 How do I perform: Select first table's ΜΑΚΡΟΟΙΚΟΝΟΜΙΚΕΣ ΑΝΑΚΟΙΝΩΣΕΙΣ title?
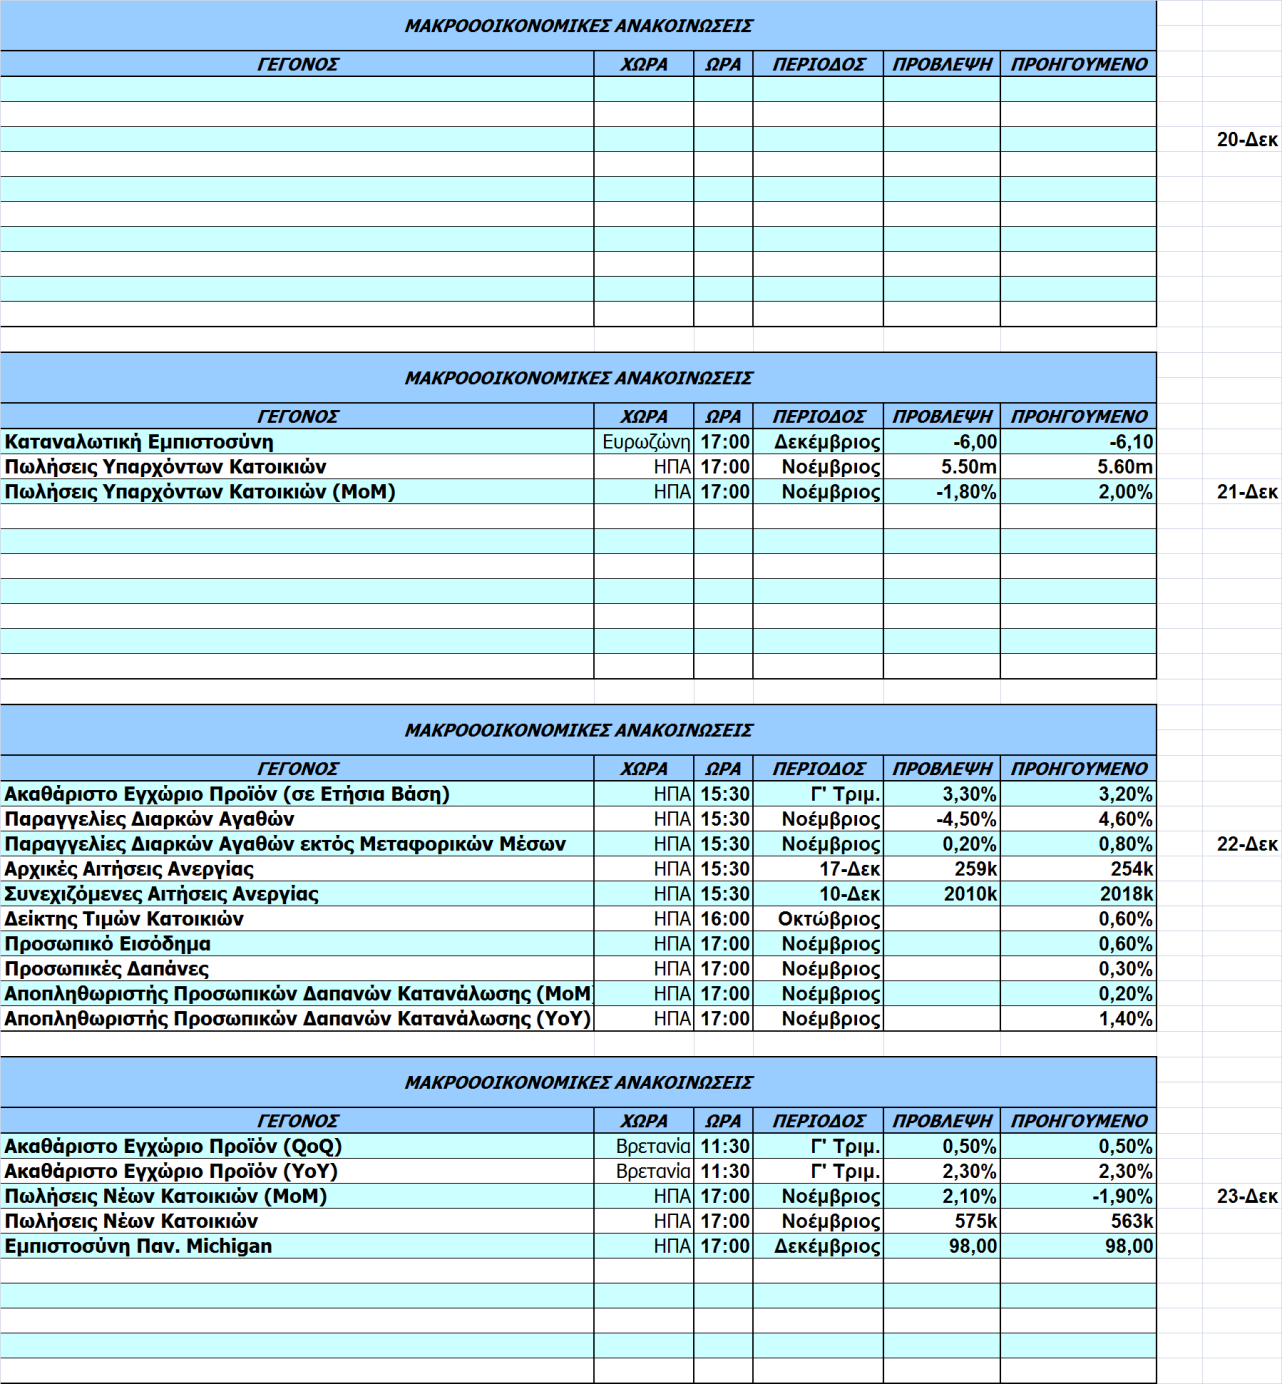(x=578, y=26)
